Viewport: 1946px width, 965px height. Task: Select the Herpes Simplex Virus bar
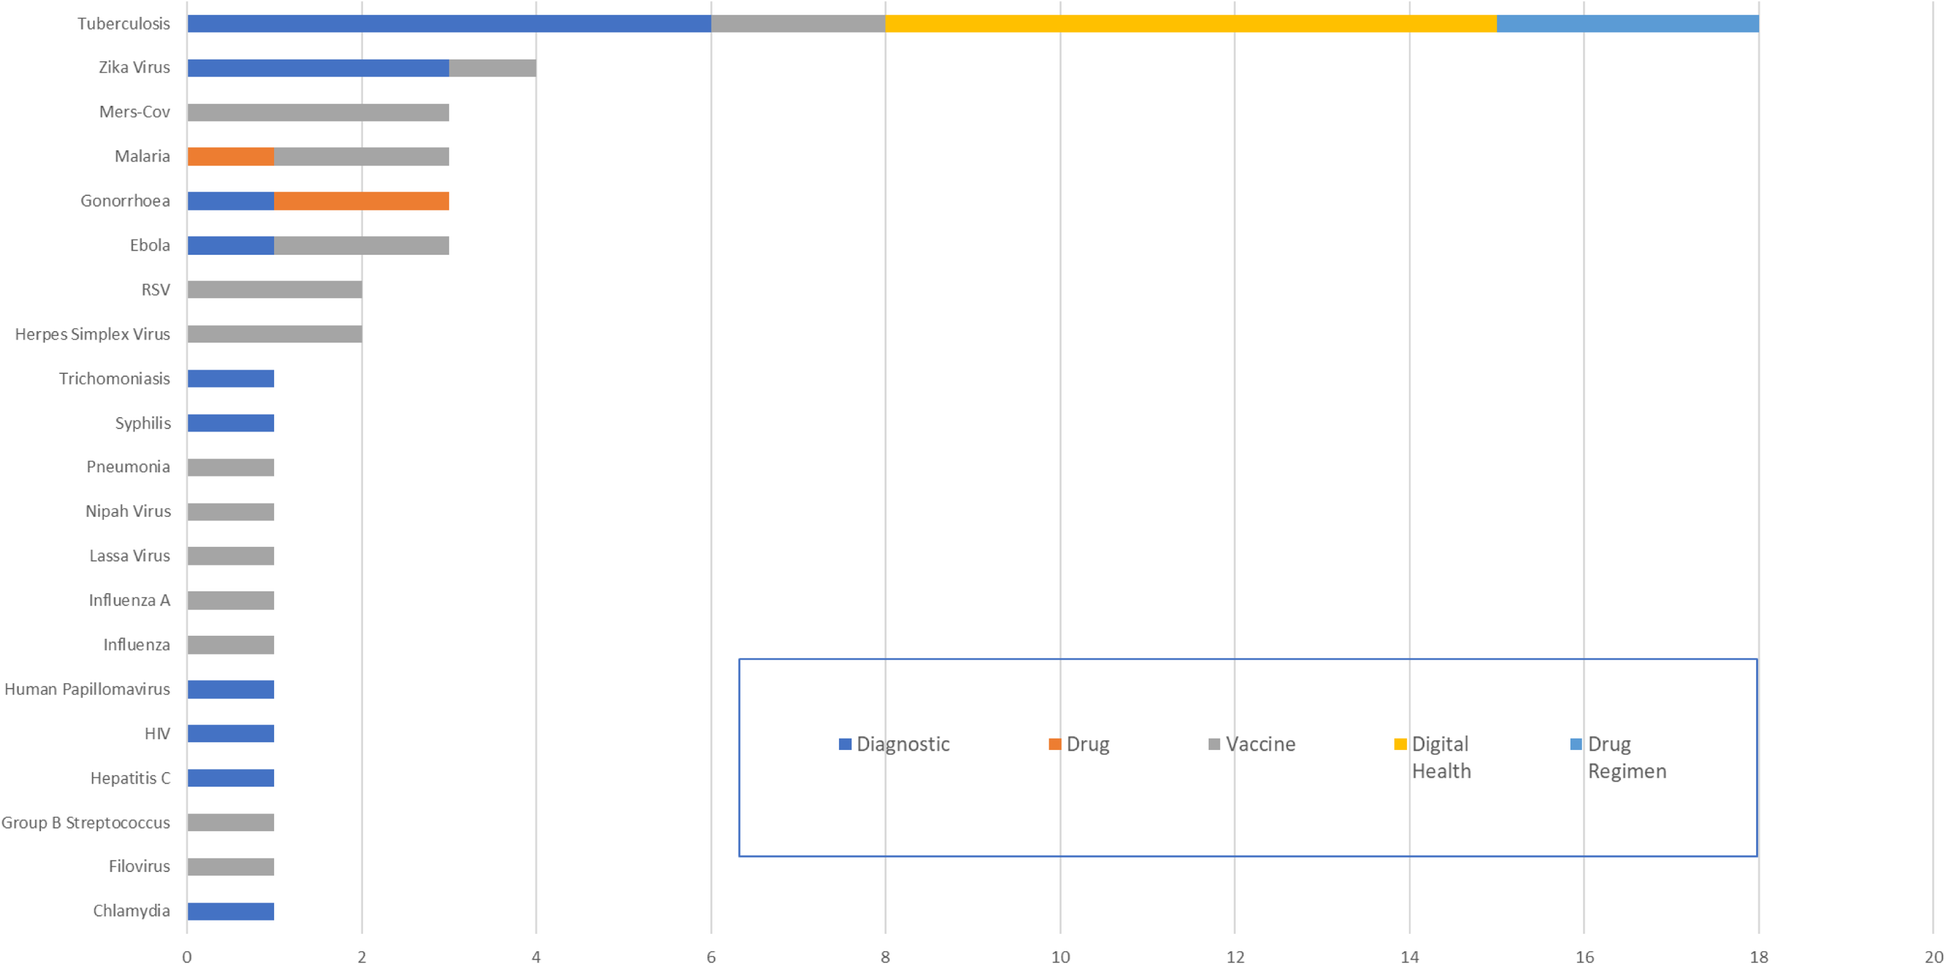(275, 334)
